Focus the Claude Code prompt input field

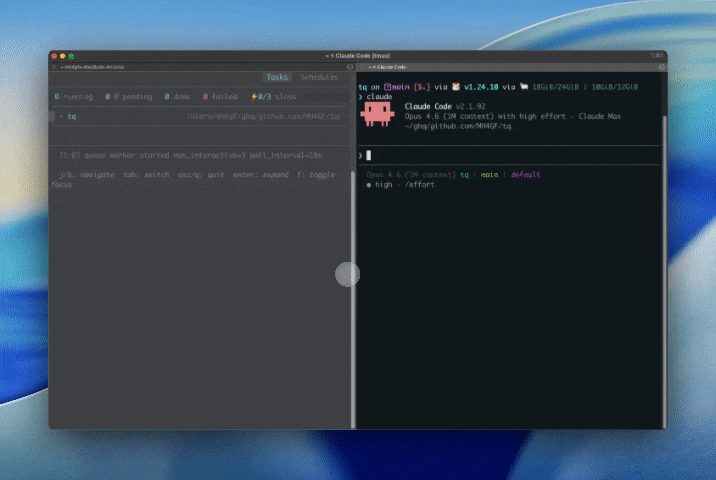tap(509, 155)
